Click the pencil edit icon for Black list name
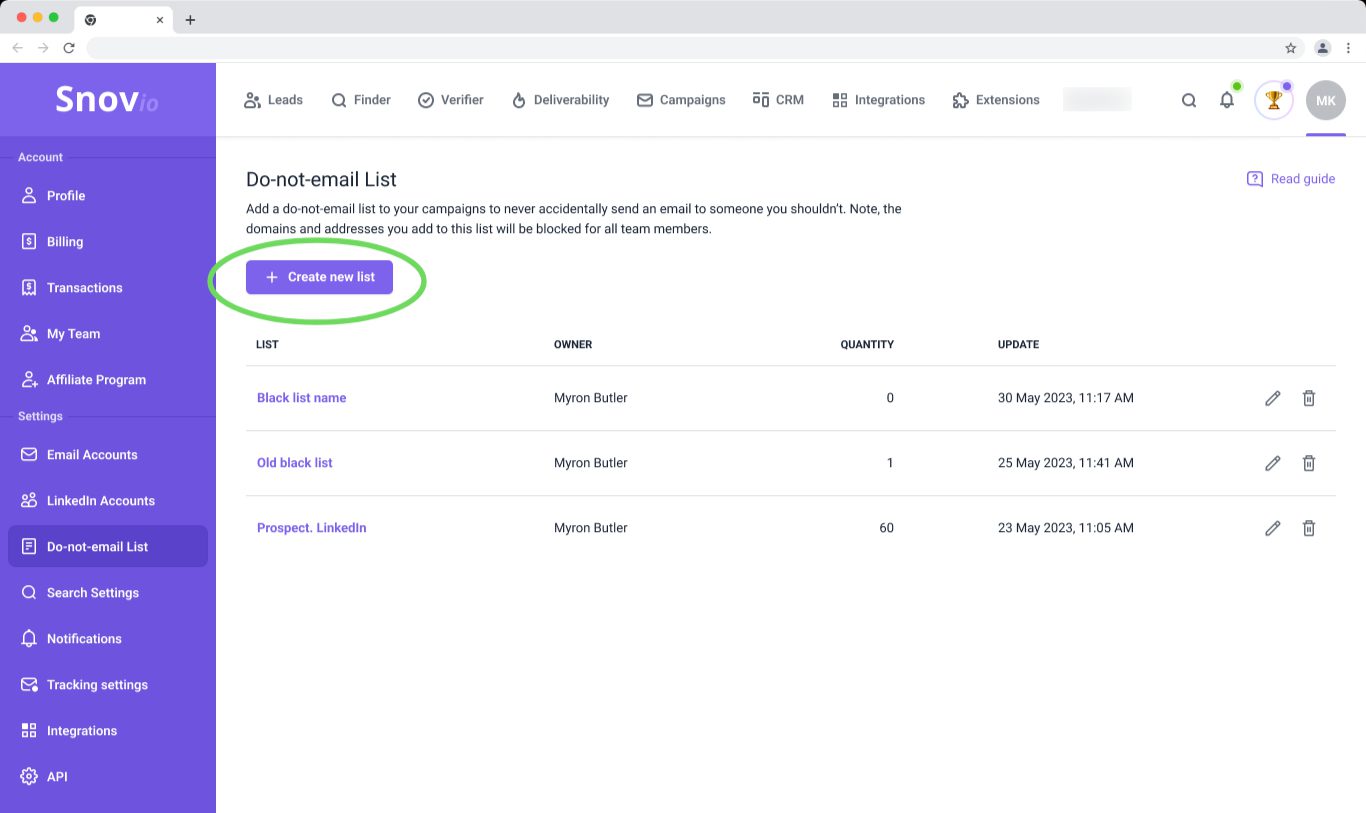This screenshot has width=1366, height=813. (x=1272, y=398)
